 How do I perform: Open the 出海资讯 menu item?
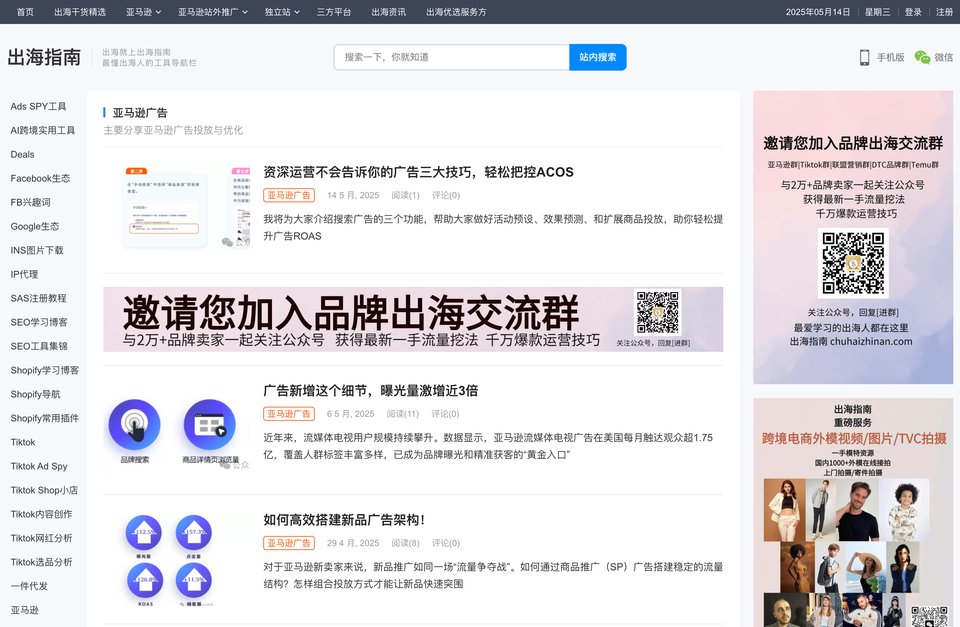[x=388, y=12]
